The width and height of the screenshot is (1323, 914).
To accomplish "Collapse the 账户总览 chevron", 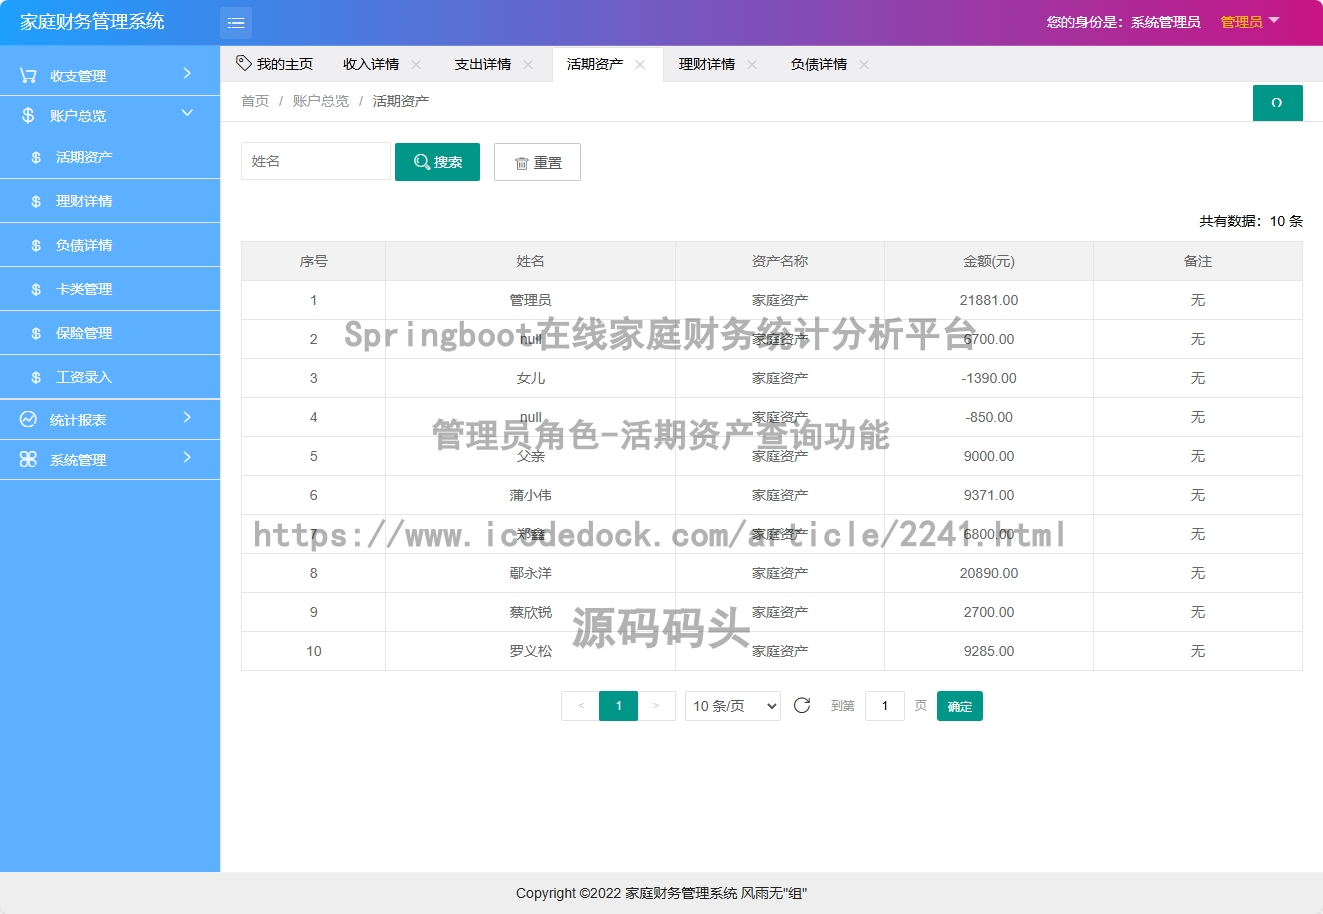I will click(x=187, y=114).
